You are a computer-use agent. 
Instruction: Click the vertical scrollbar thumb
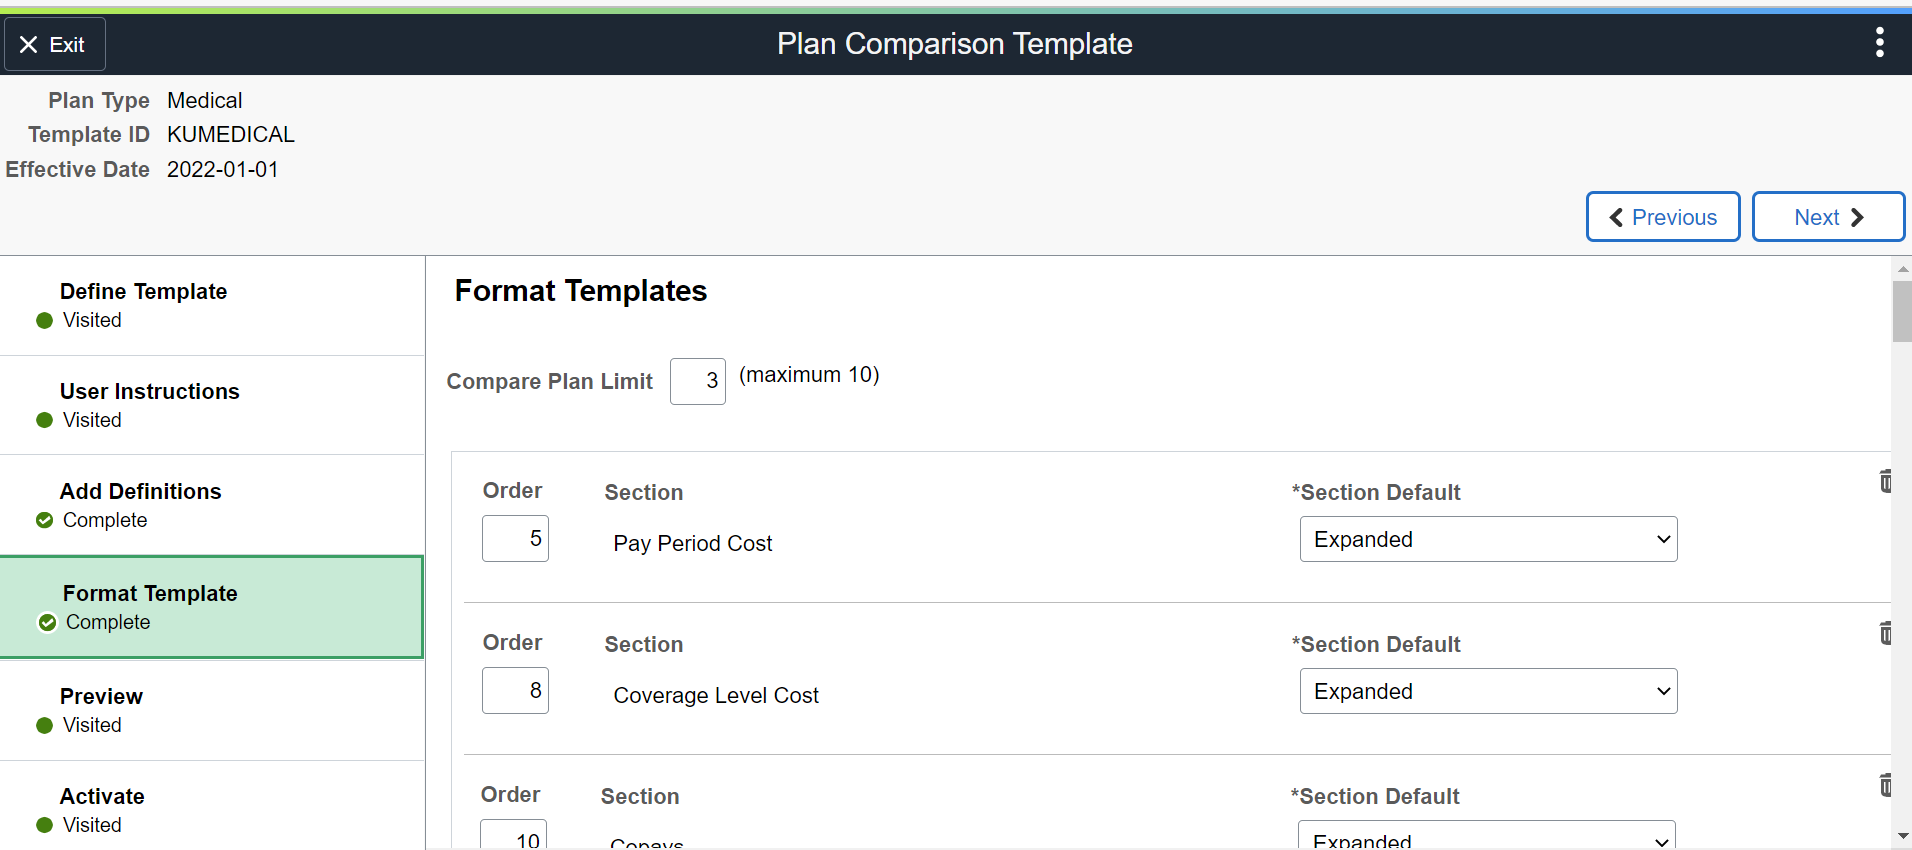pos(1901,312)
